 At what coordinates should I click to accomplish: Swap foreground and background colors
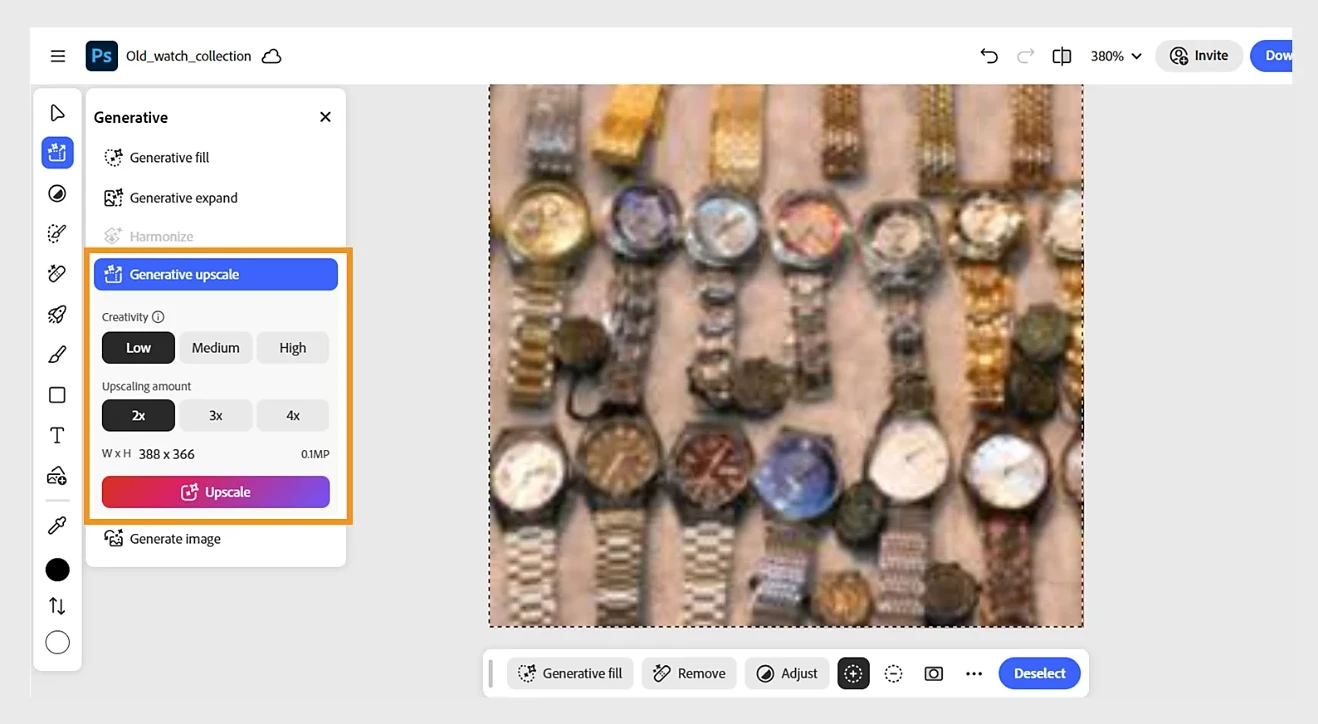click(57, 606)
